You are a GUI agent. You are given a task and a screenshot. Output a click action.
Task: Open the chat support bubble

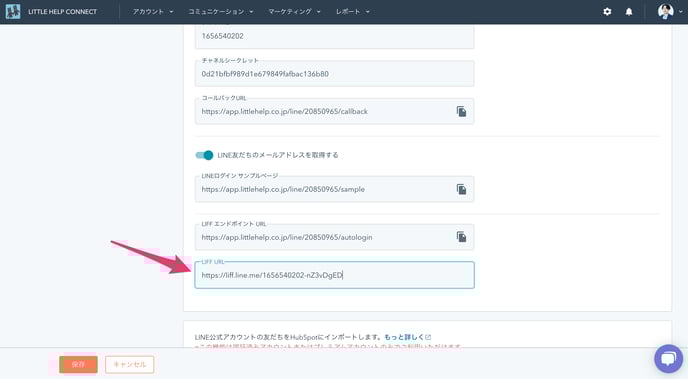(x=668, y=359)
